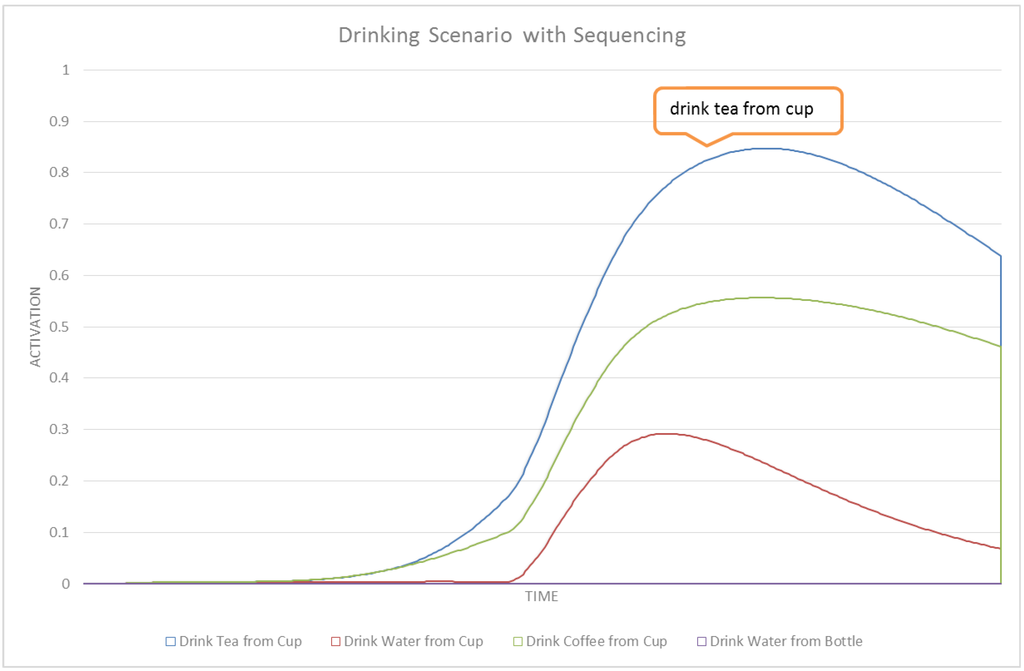Select the "Drink Coffee from Cup" legend text
Screen dimensions: 1024x671
click(x=596, y=641)
